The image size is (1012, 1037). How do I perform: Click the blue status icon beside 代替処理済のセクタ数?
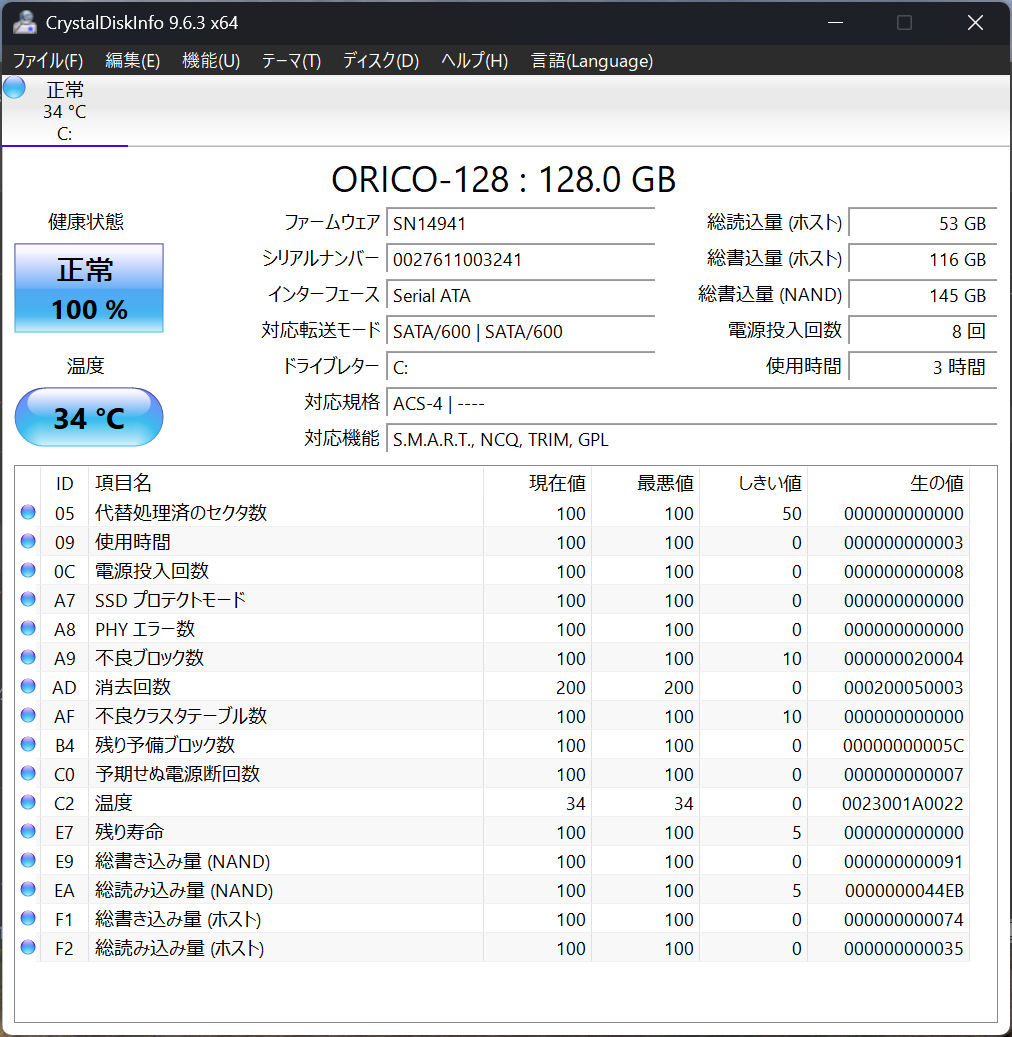point(29,513)
